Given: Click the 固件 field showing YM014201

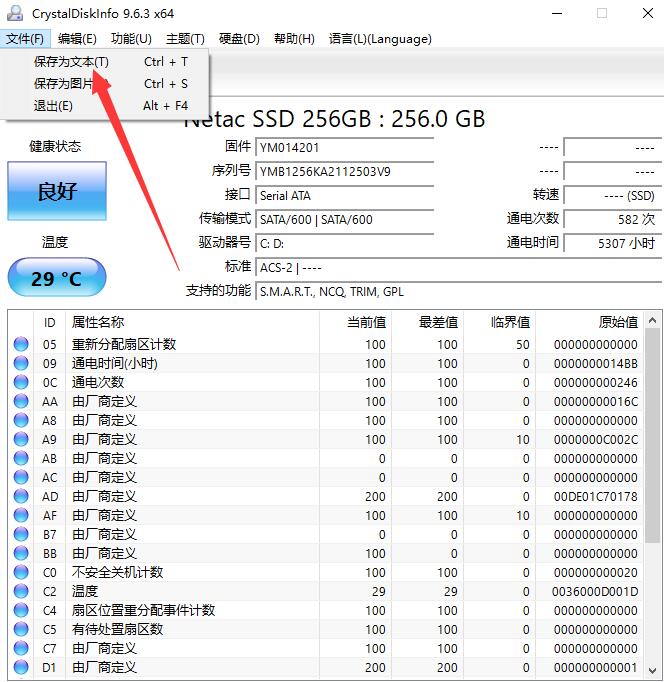Looking at the screenshot, I should click(x=345, y=147).
